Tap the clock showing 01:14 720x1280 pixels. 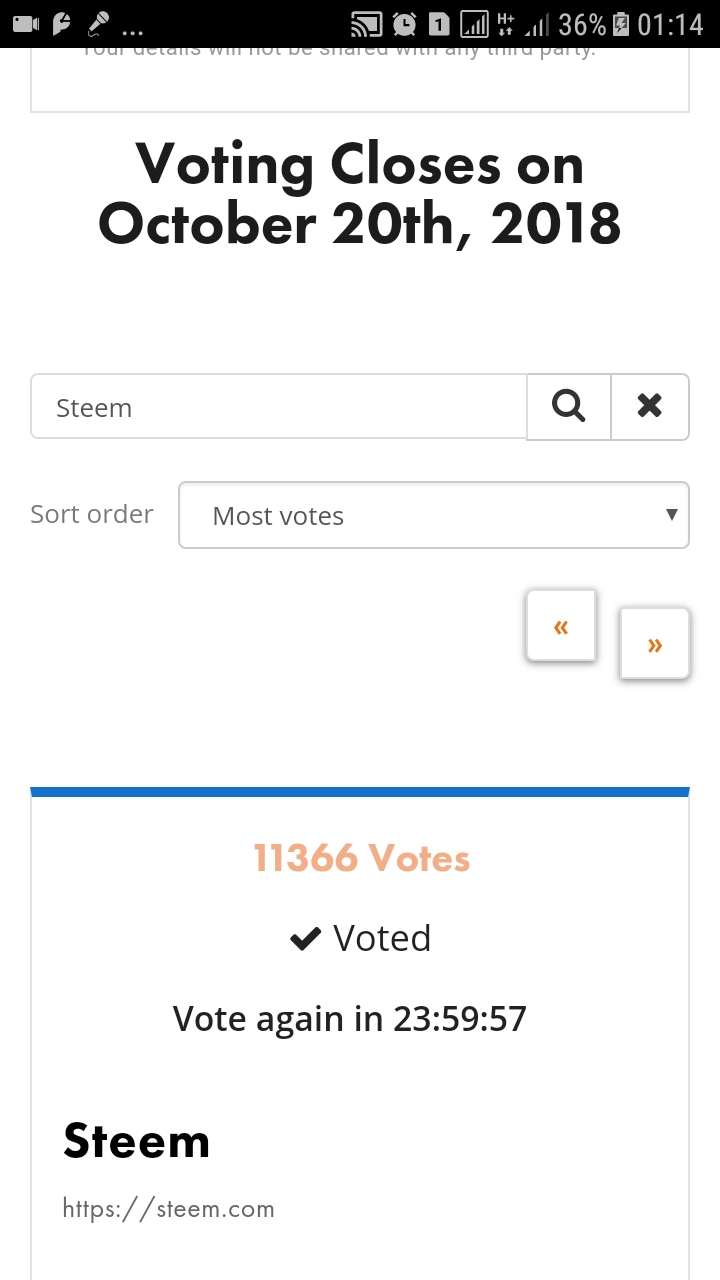coord(671,24)
